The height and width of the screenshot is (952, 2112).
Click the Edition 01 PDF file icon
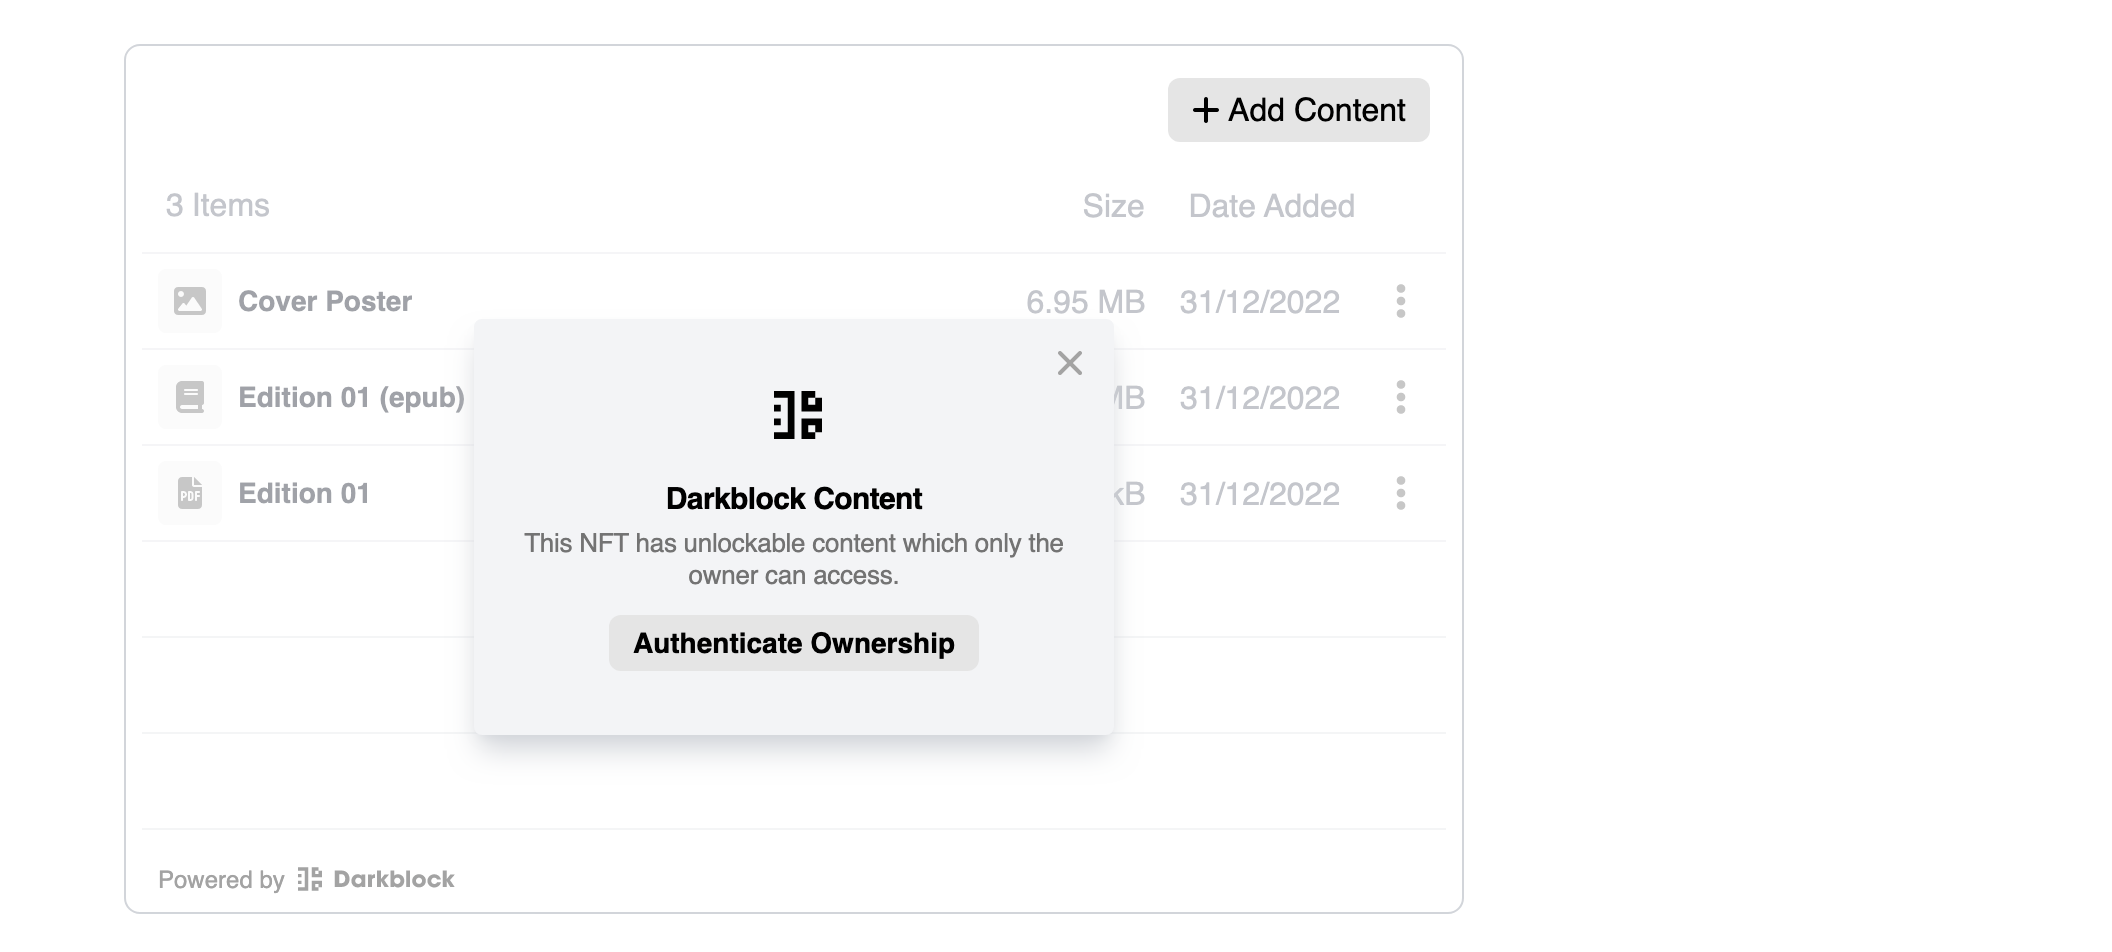190,493
